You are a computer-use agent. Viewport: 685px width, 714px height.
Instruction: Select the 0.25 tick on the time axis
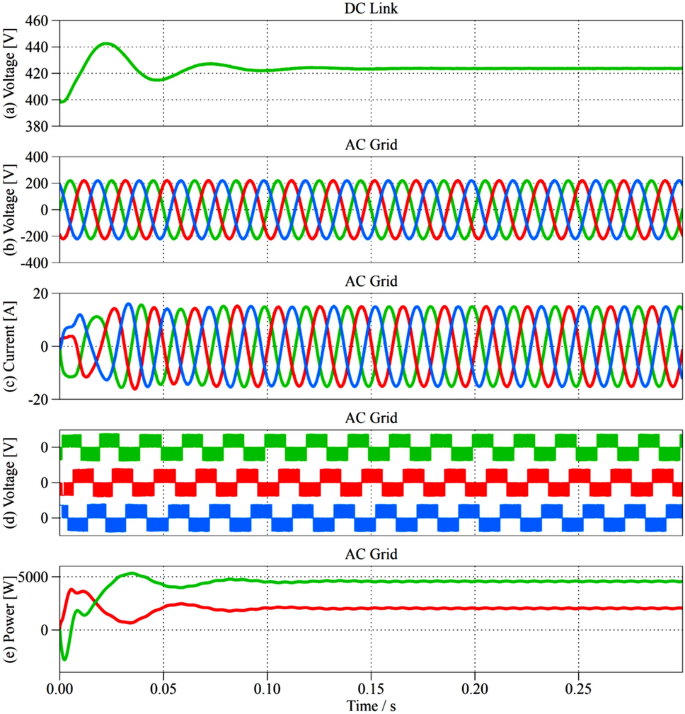(x=578, y=690)
